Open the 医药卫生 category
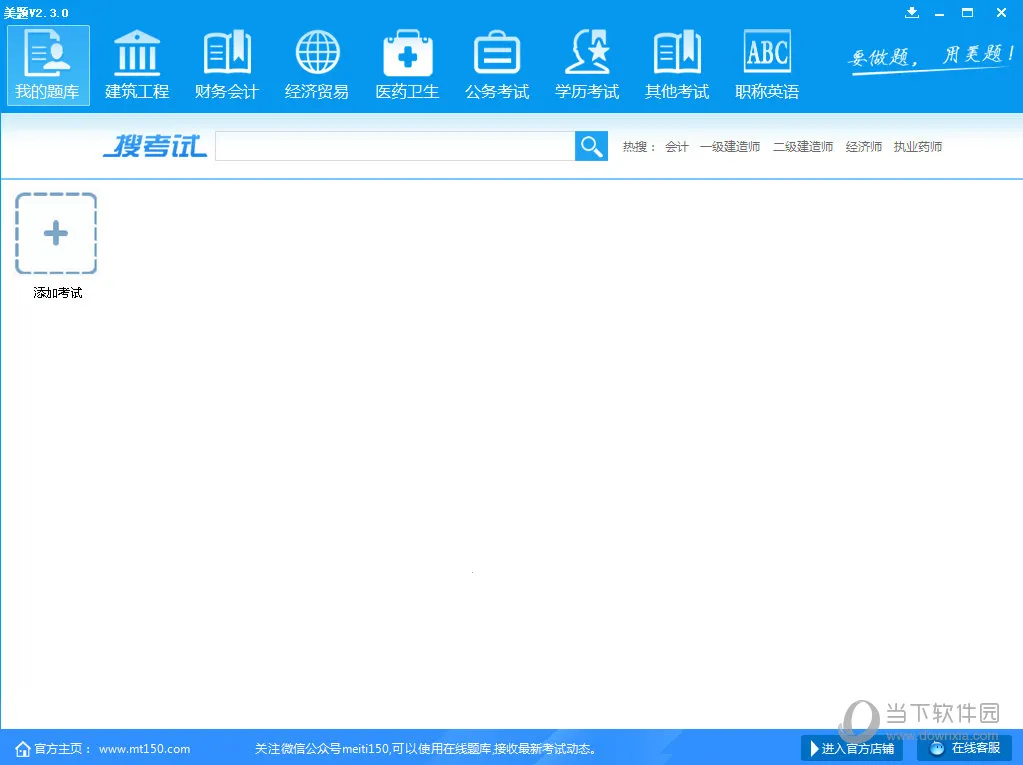 tap(406, 63)
